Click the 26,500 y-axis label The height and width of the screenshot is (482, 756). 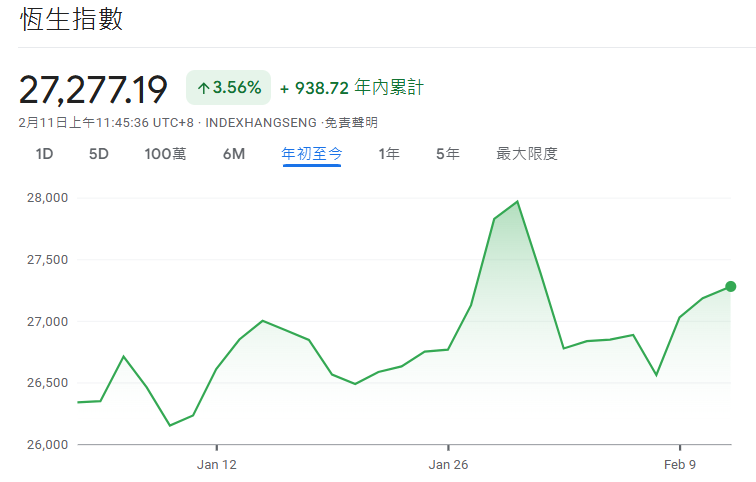pos(47,383)
